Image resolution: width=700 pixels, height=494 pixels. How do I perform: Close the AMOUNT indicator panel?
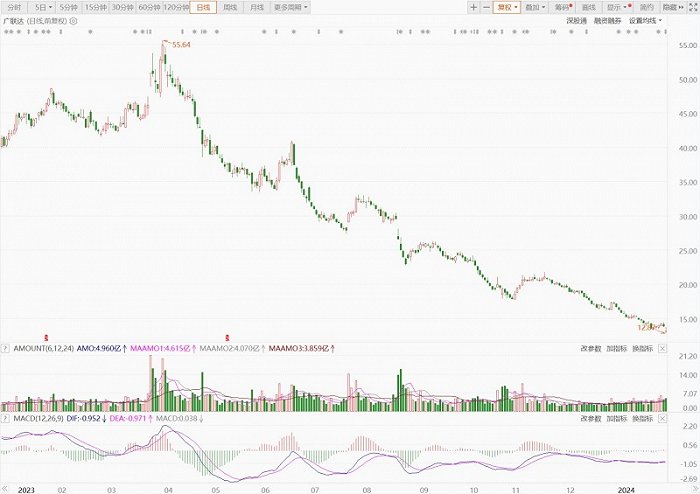[x=662, y=349]
